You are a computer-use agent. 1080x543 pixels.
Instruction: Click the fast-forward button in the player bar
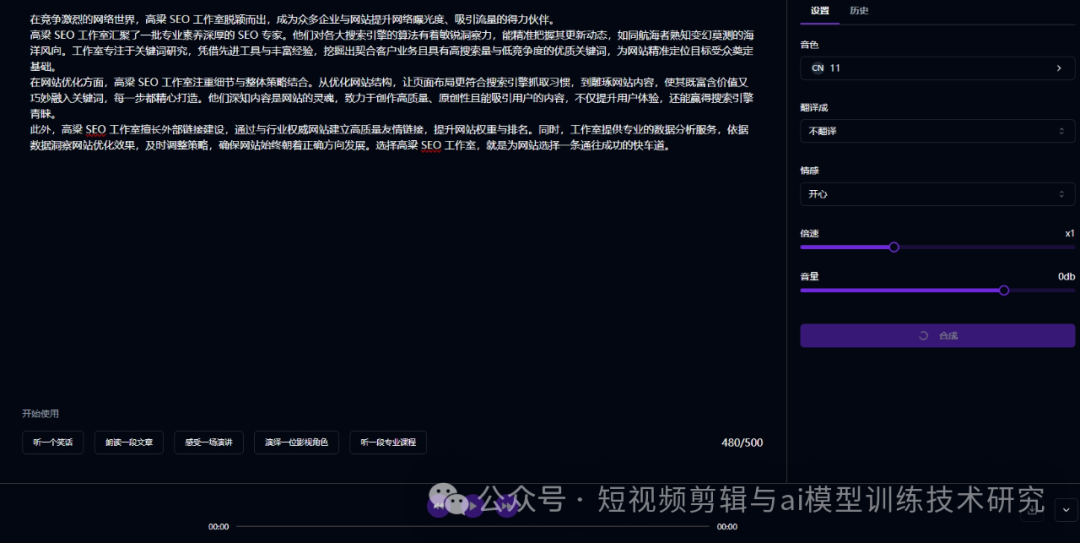[508, 506]
